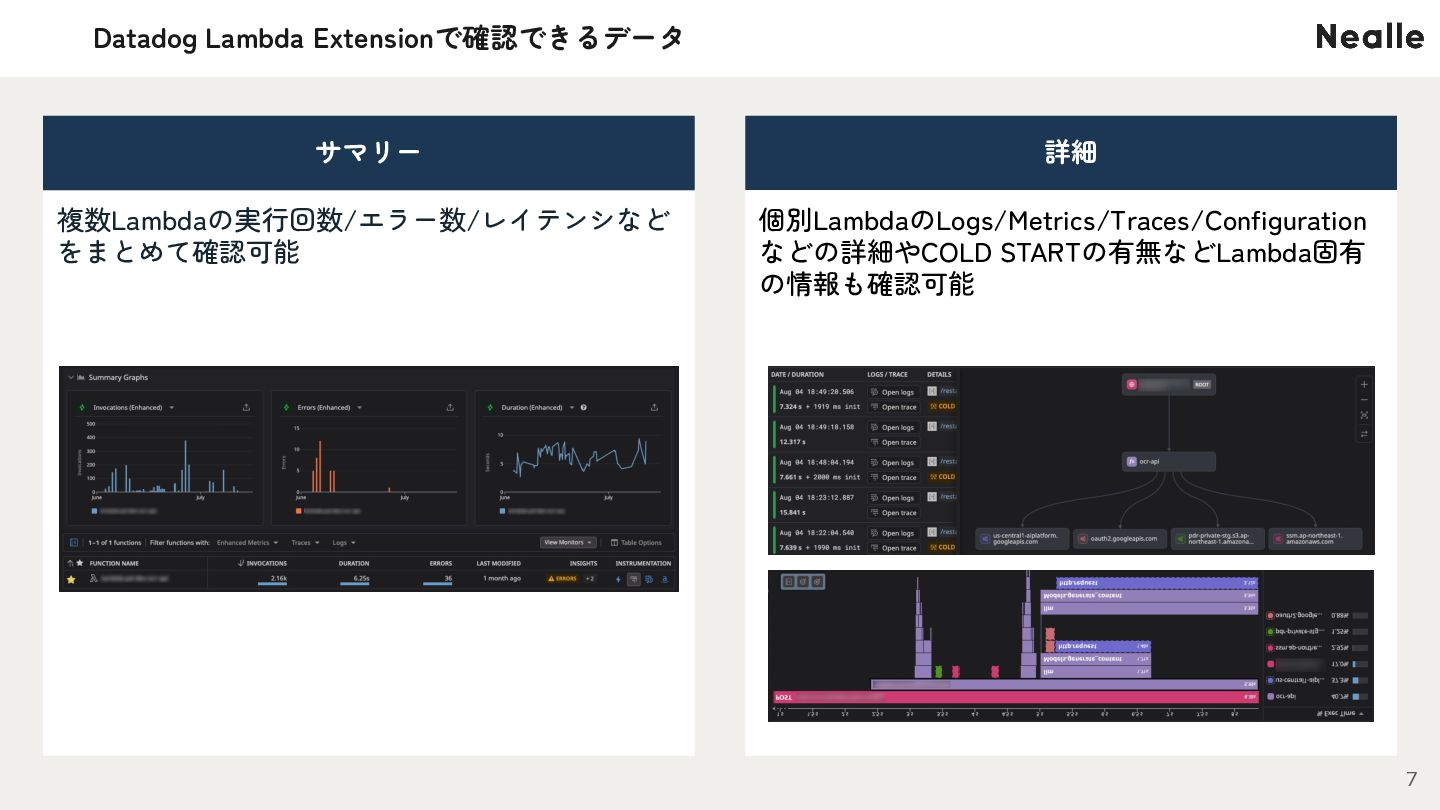Click the third flame graph view toggle icon
The width and height of the screenshot is (1440, 810).
817,581
